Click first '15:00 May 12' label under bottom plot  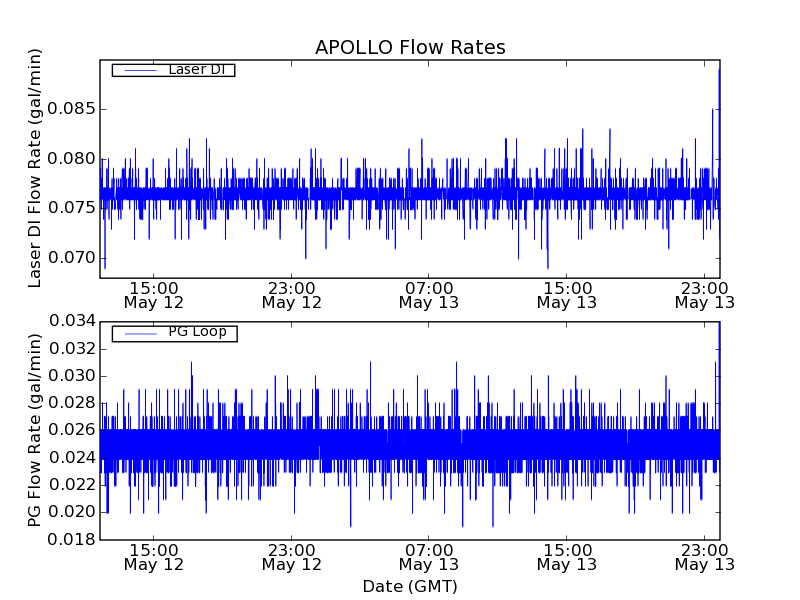[x=153, y=556]
